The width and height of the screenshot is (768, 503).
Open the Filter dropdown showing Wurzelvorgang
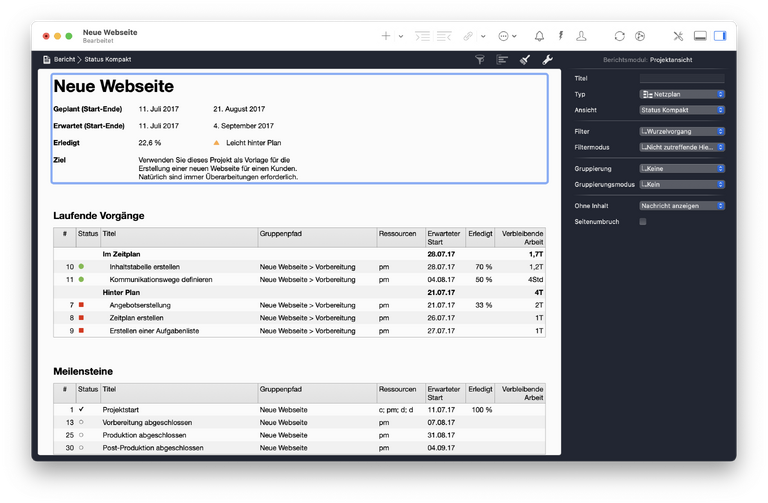pyautogui.click(x=681, y=131)
